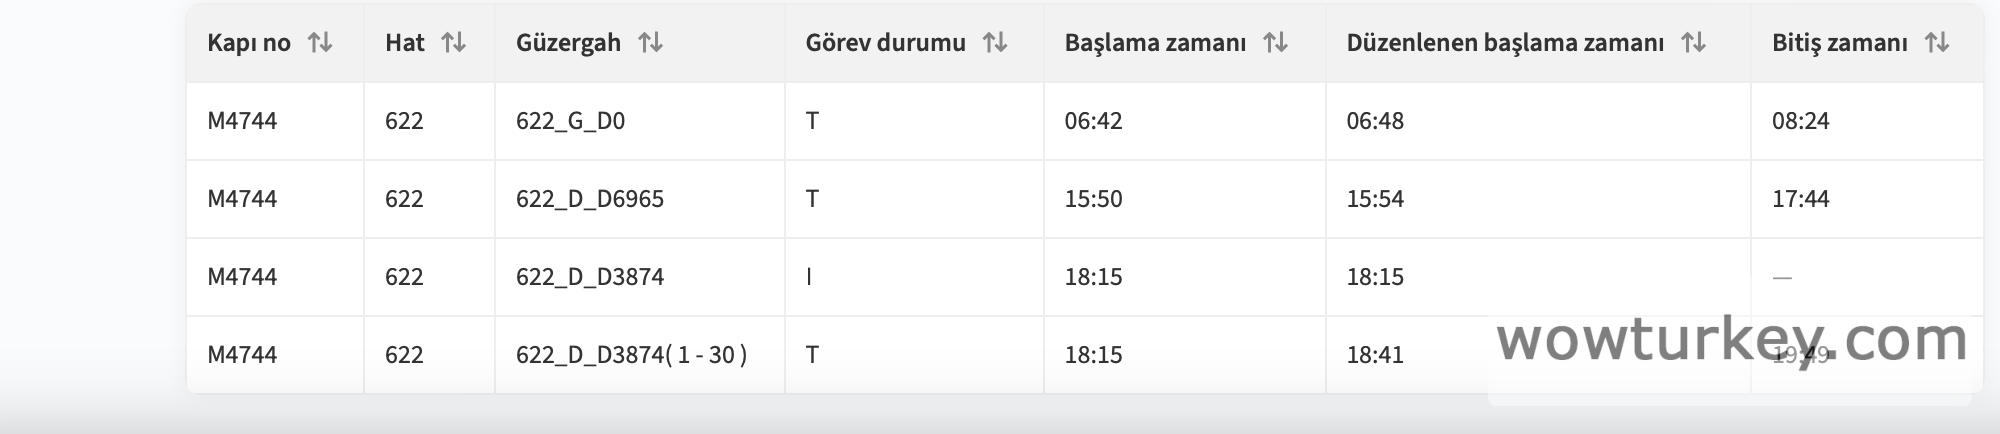Click start time 06:42 cell
The image size is (2000, 434).
tap(1093, 121)
